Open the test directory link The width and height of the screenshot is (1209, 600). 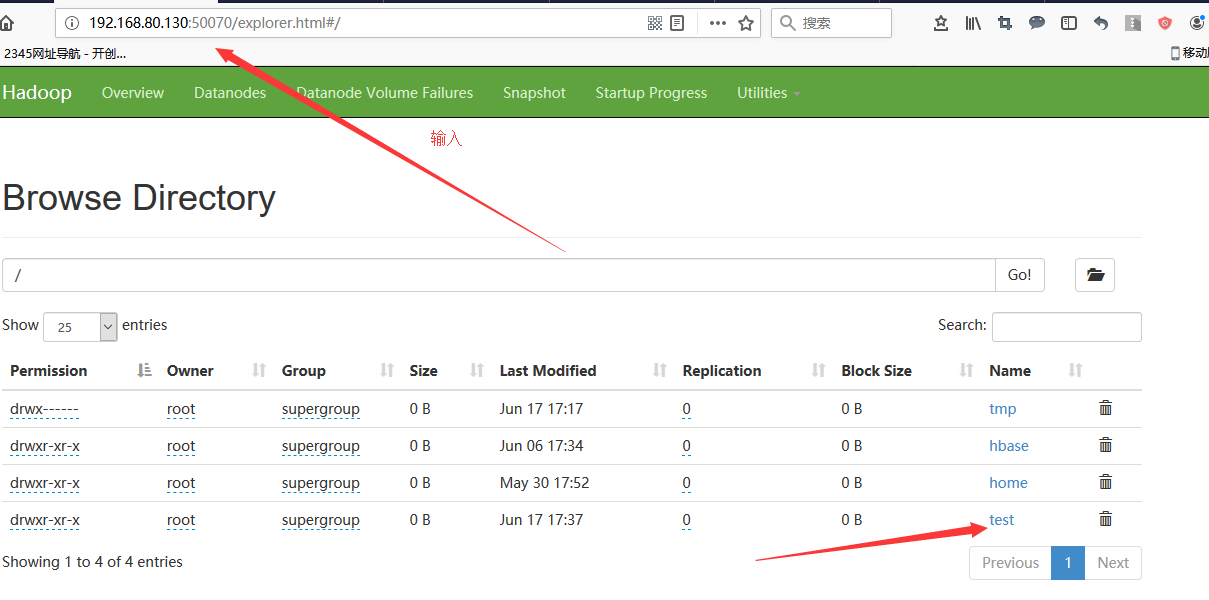1001,520
